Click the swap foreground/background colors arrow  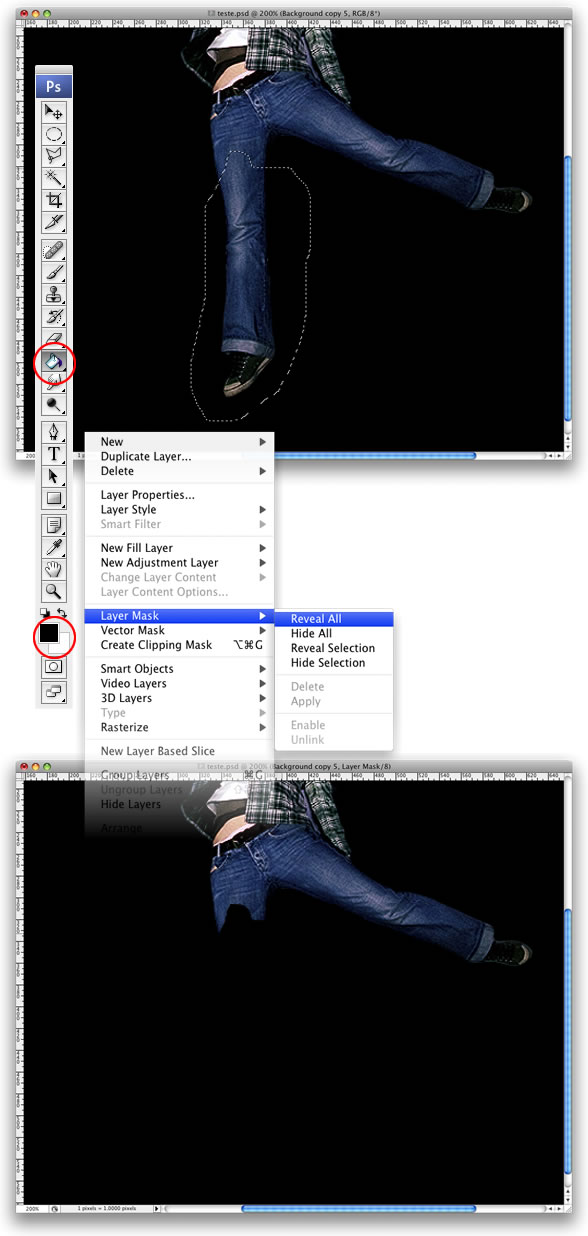(62, 612)
